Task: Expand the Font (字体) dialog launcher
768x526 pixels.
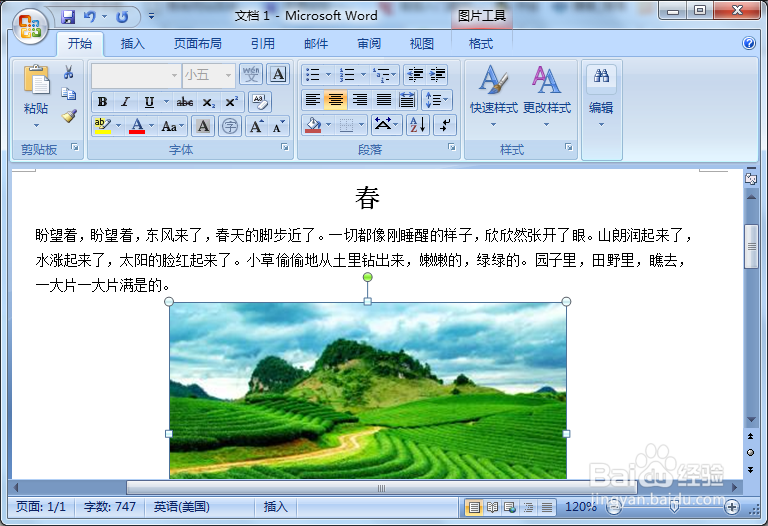Action: tap(285, 147)
